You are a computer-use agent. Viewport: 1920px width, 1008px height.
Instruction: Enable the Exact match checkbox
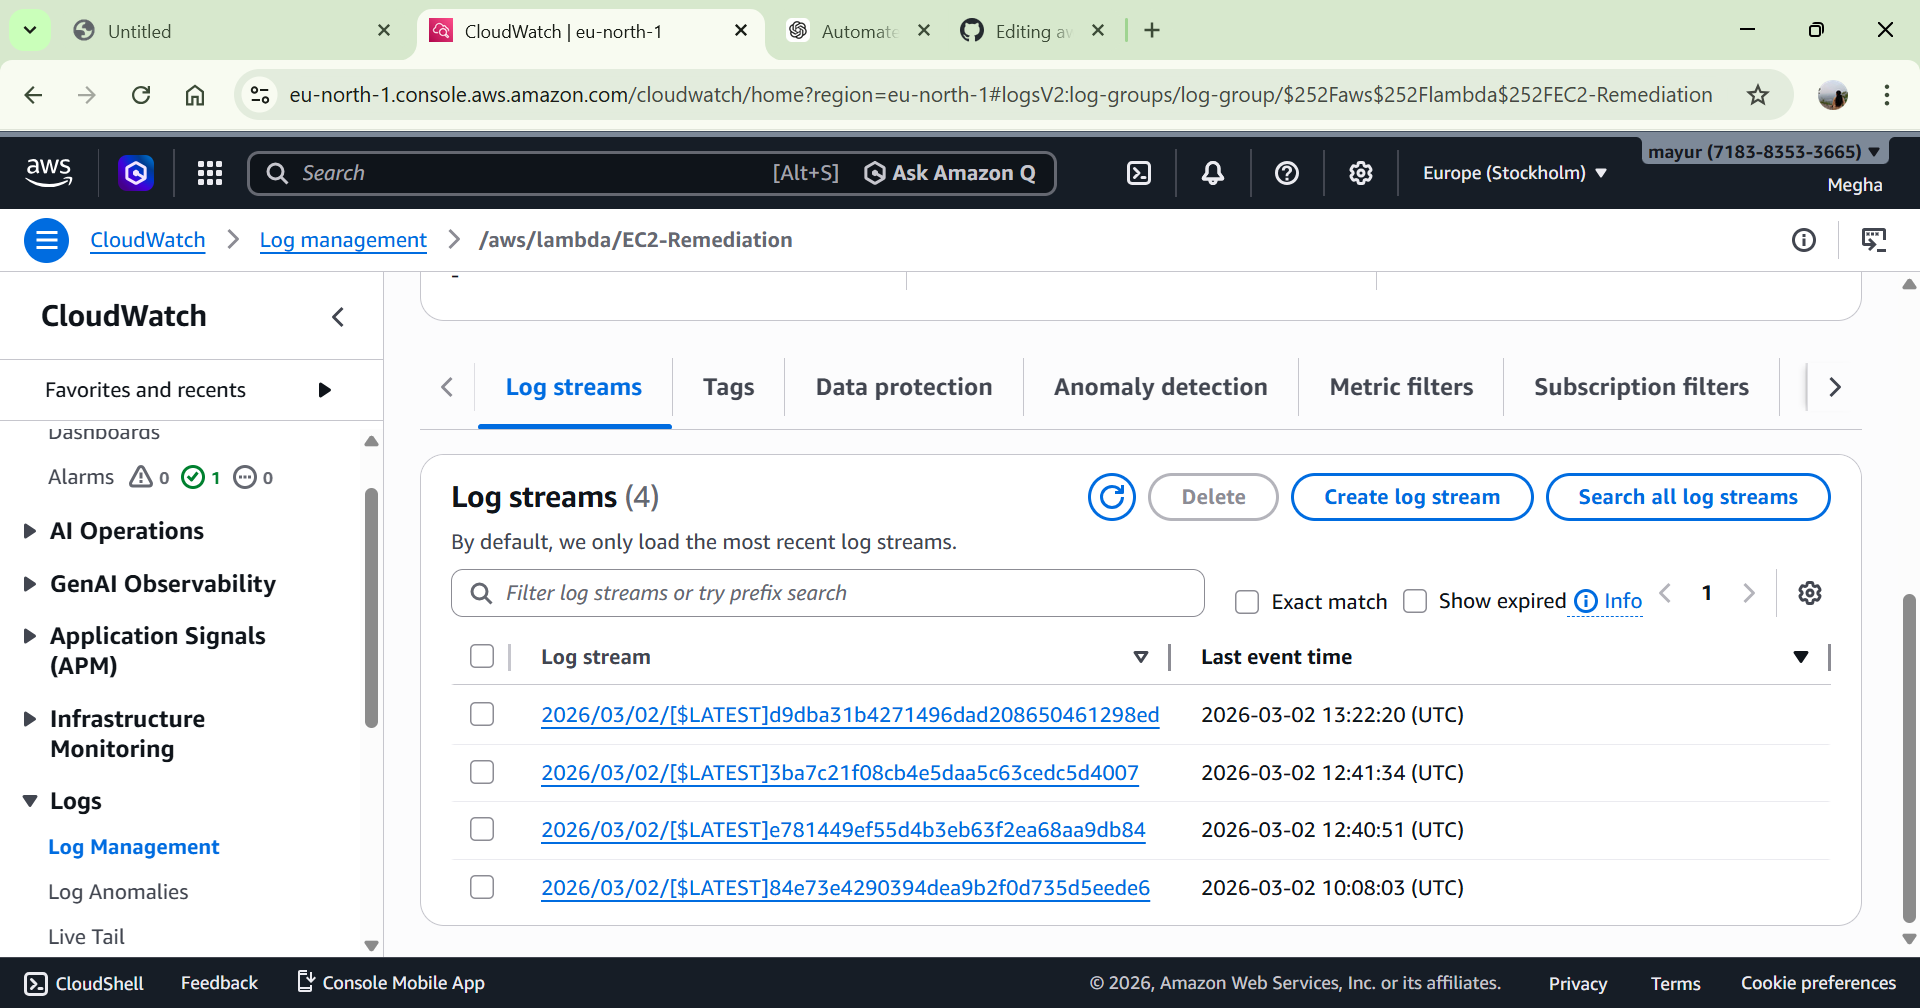click(x=1247, y=602)
